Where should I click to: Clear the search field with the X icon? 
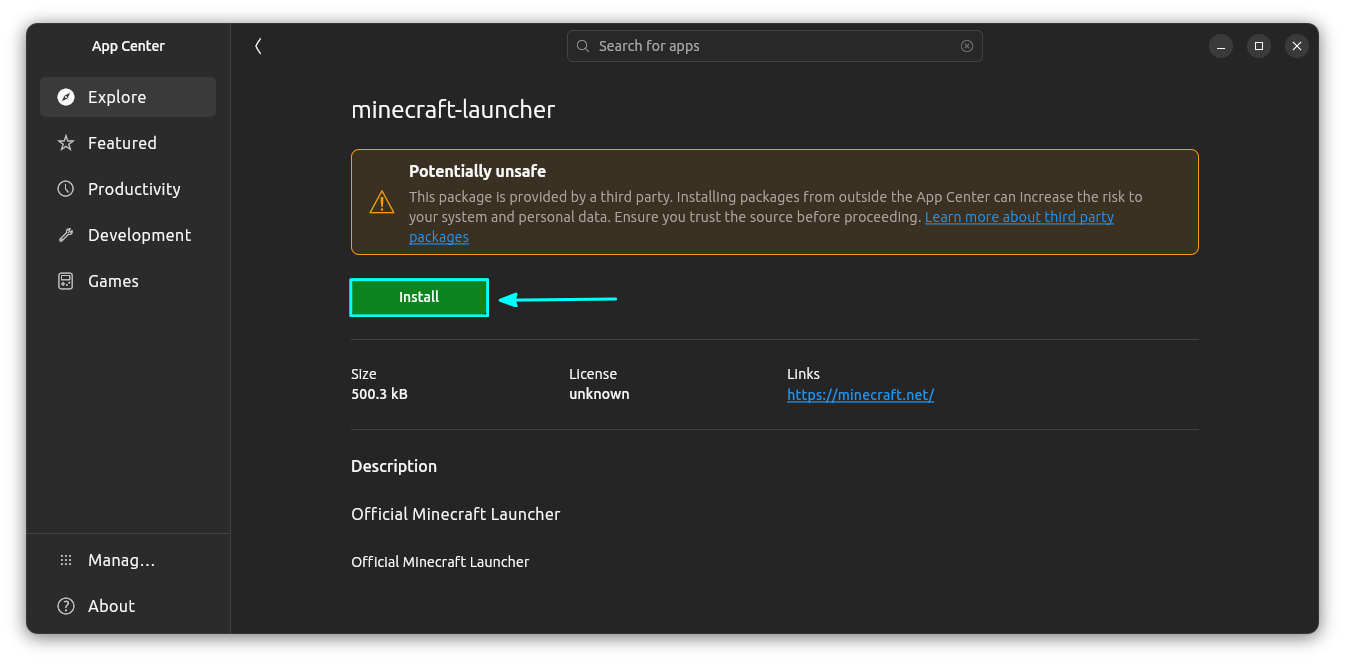click(x=967, y=46)
